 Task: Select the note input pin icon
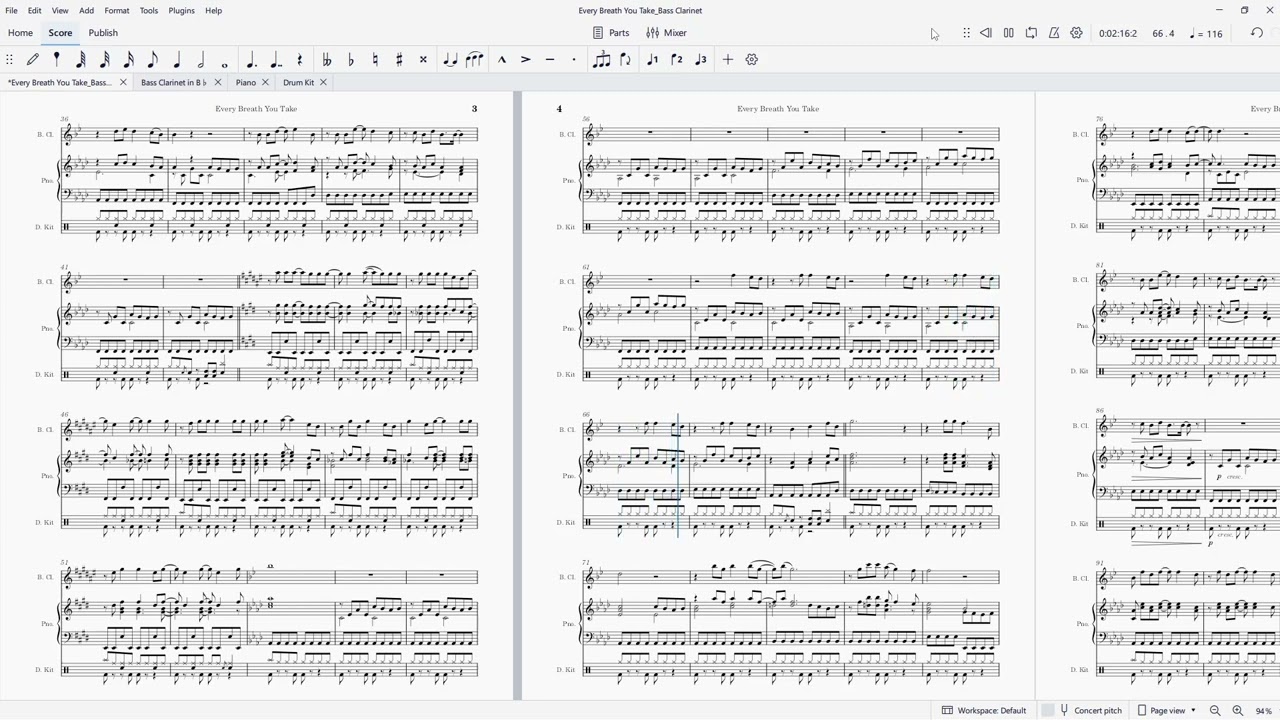coord(57,60)
